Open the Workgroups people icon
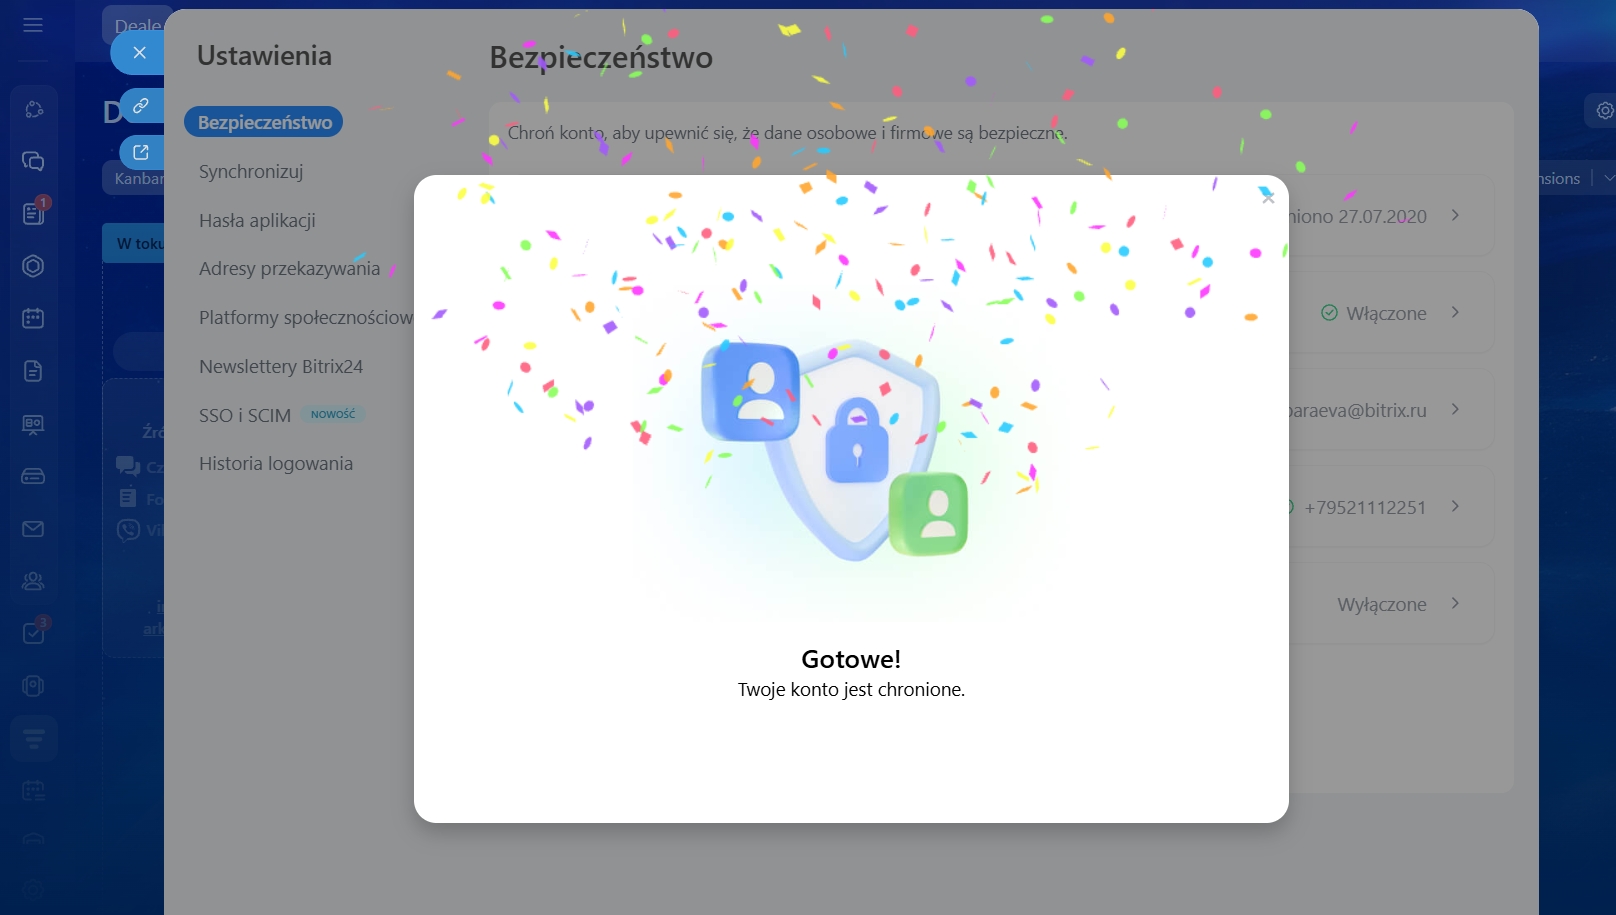This screenshot has width=1616, height=915. tap(33, 581)
